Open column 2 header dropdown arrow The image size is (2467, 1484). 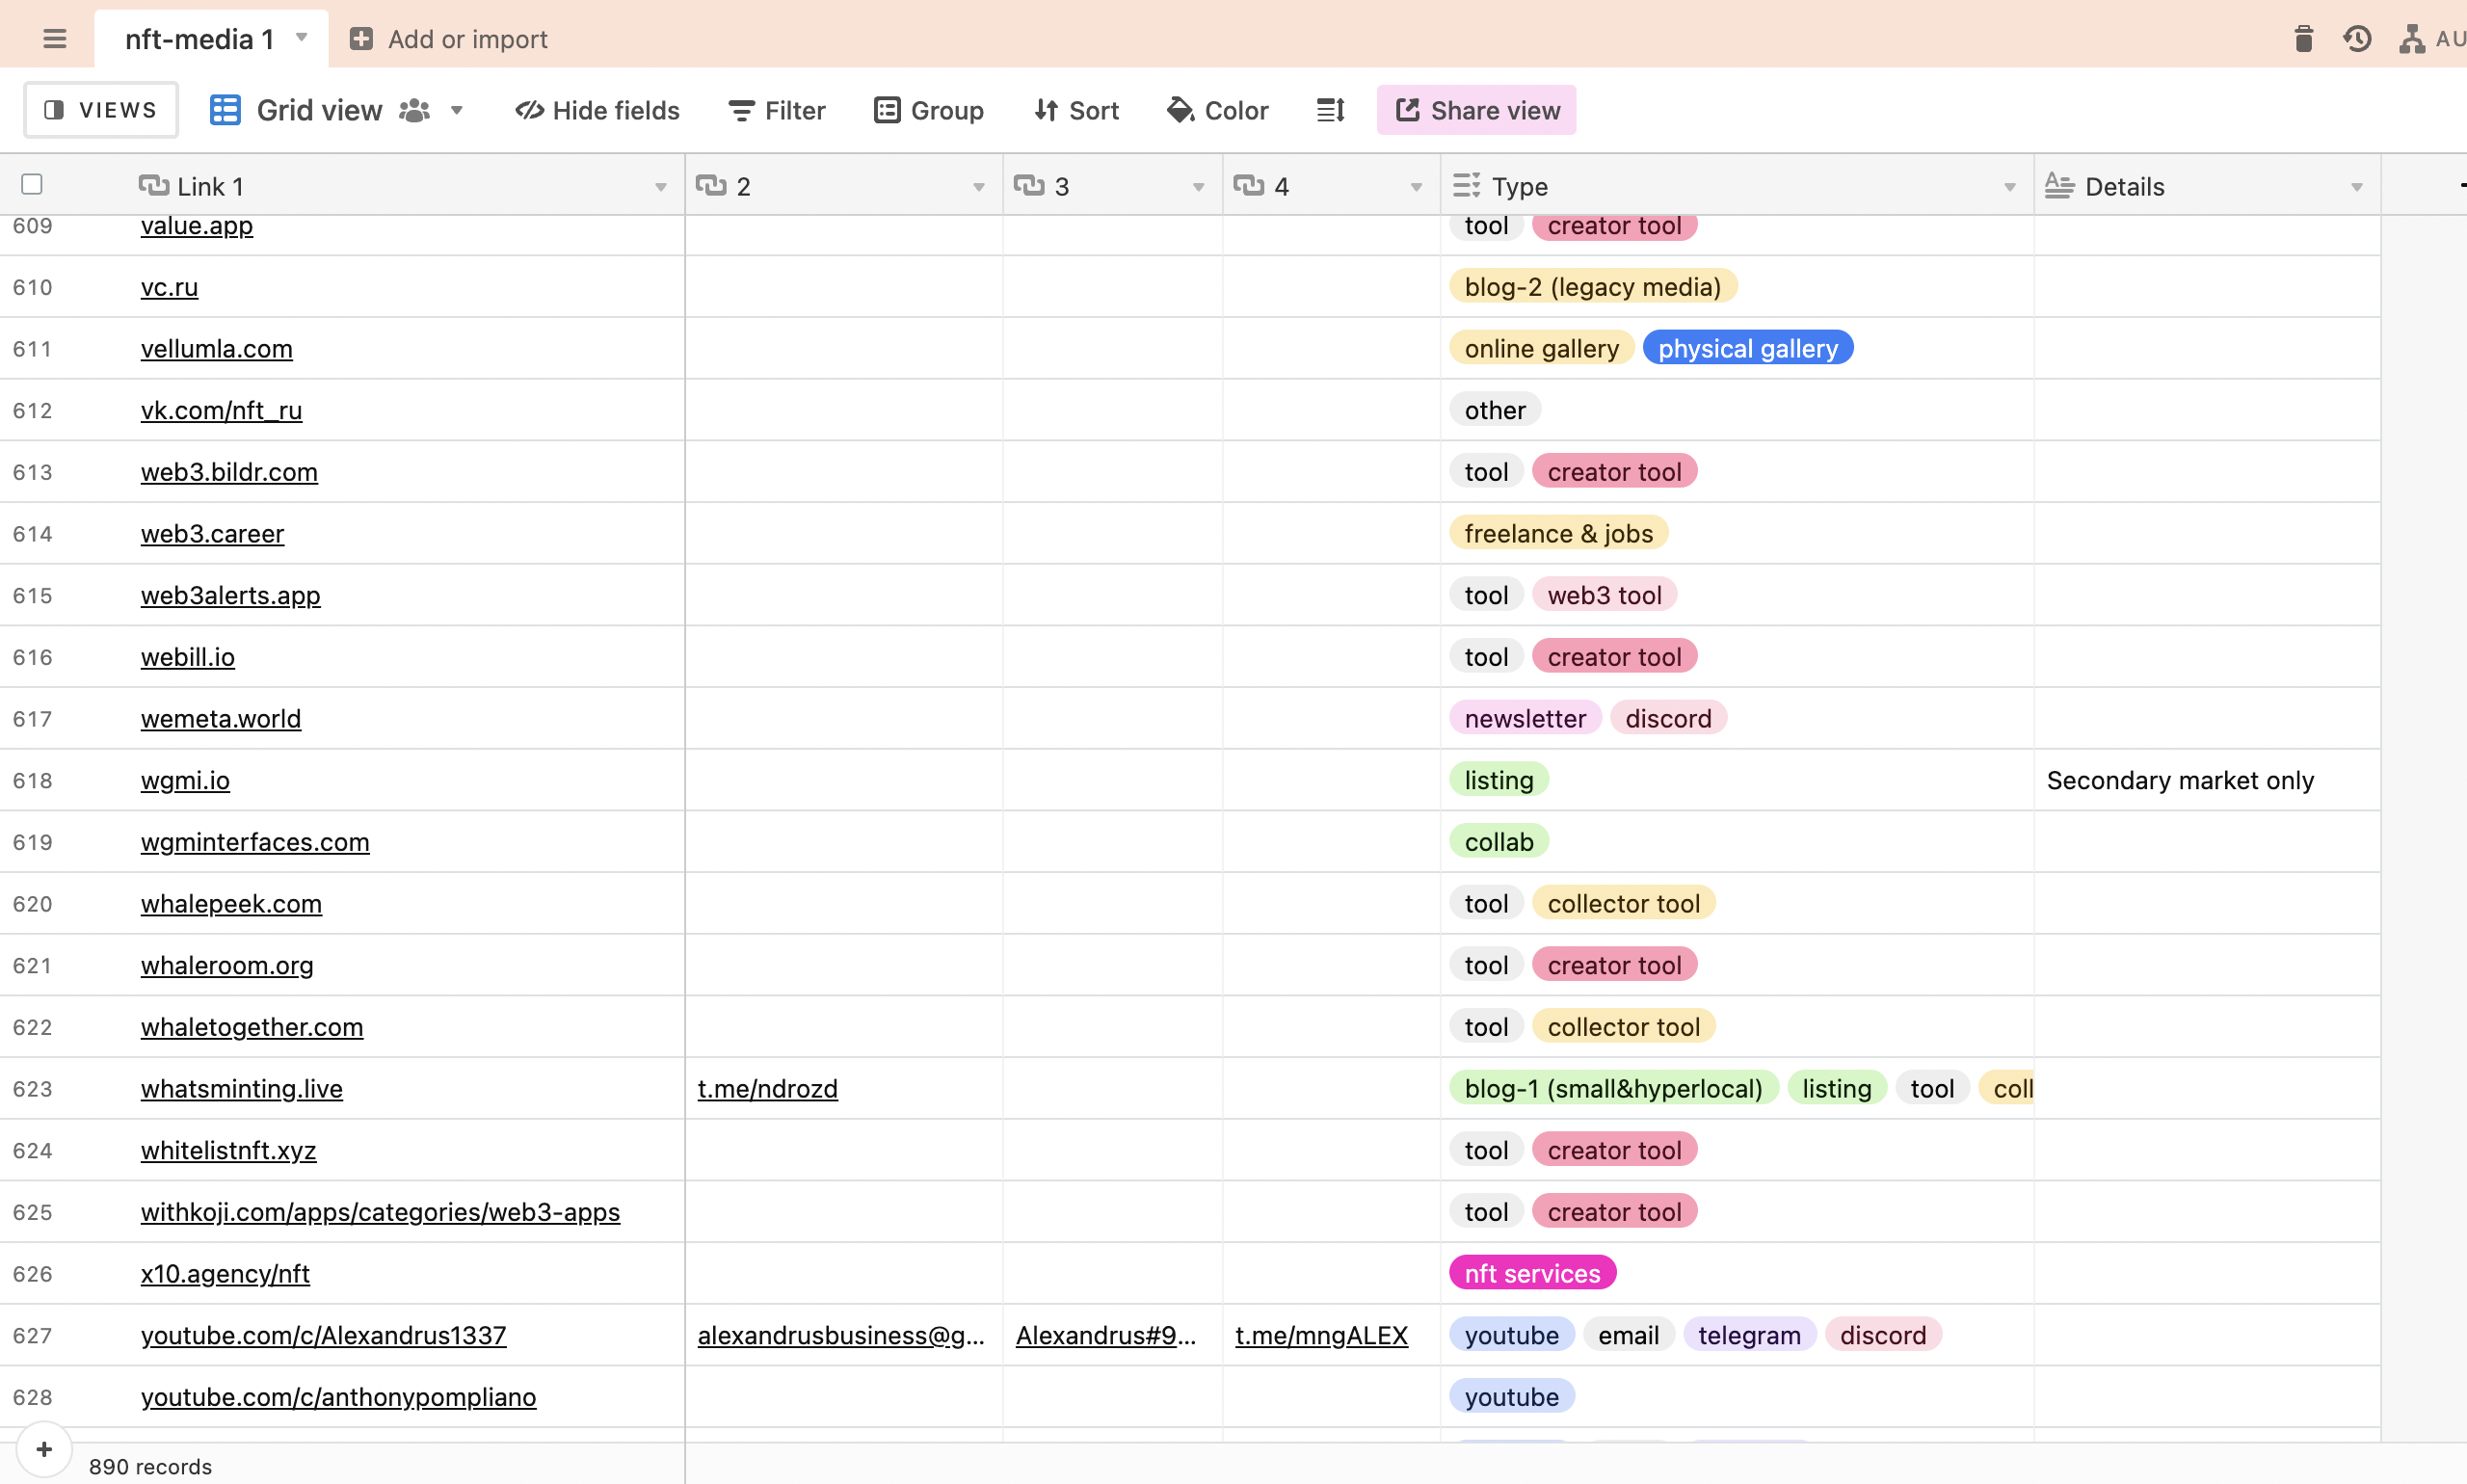coord(979,187)
